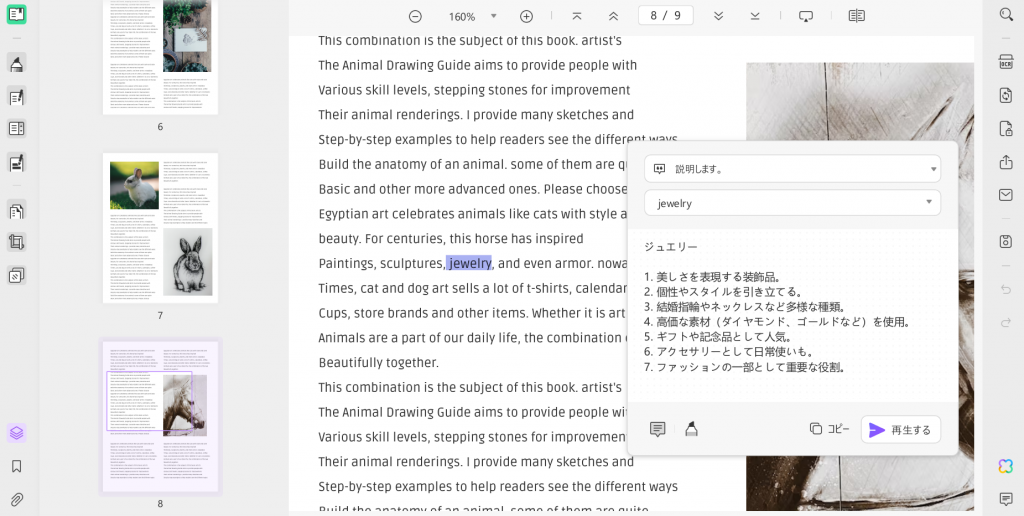The width and height of the screenshot is (1024, 516).
Task: Start slideshow presentation mode icon
Action: (806, 16)
